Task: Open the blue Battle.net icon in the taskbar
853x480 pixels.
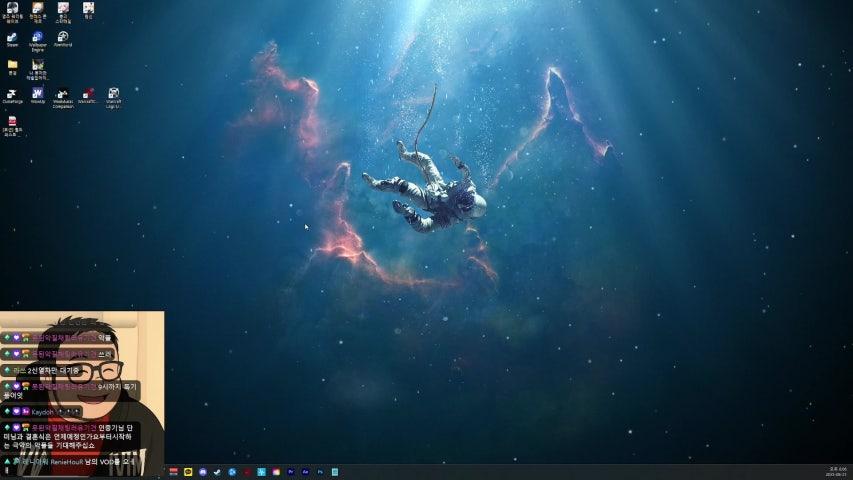Action: point(232,472)
